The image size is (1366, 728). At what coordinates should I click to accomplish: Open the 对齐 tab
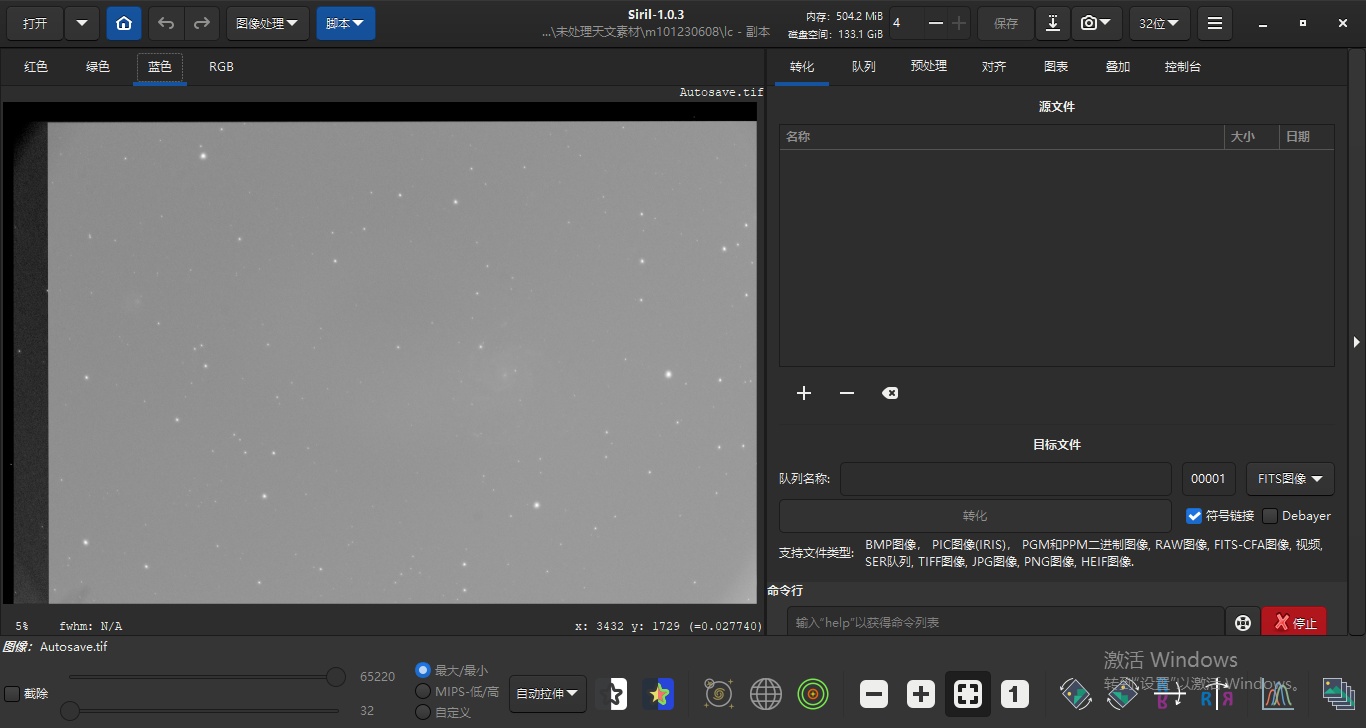click(994, 67)
